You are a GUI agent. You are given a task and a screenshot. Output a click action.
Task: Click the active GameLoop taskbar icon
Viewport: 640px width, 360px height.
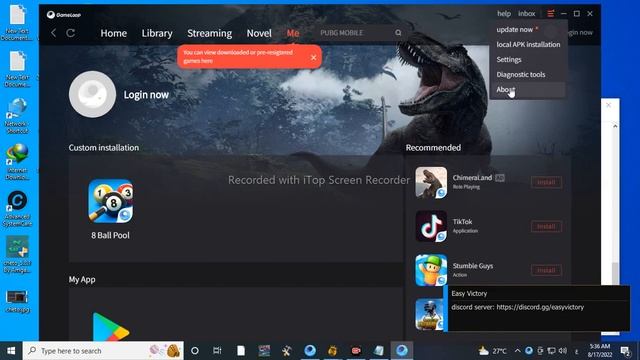(402, 351)
